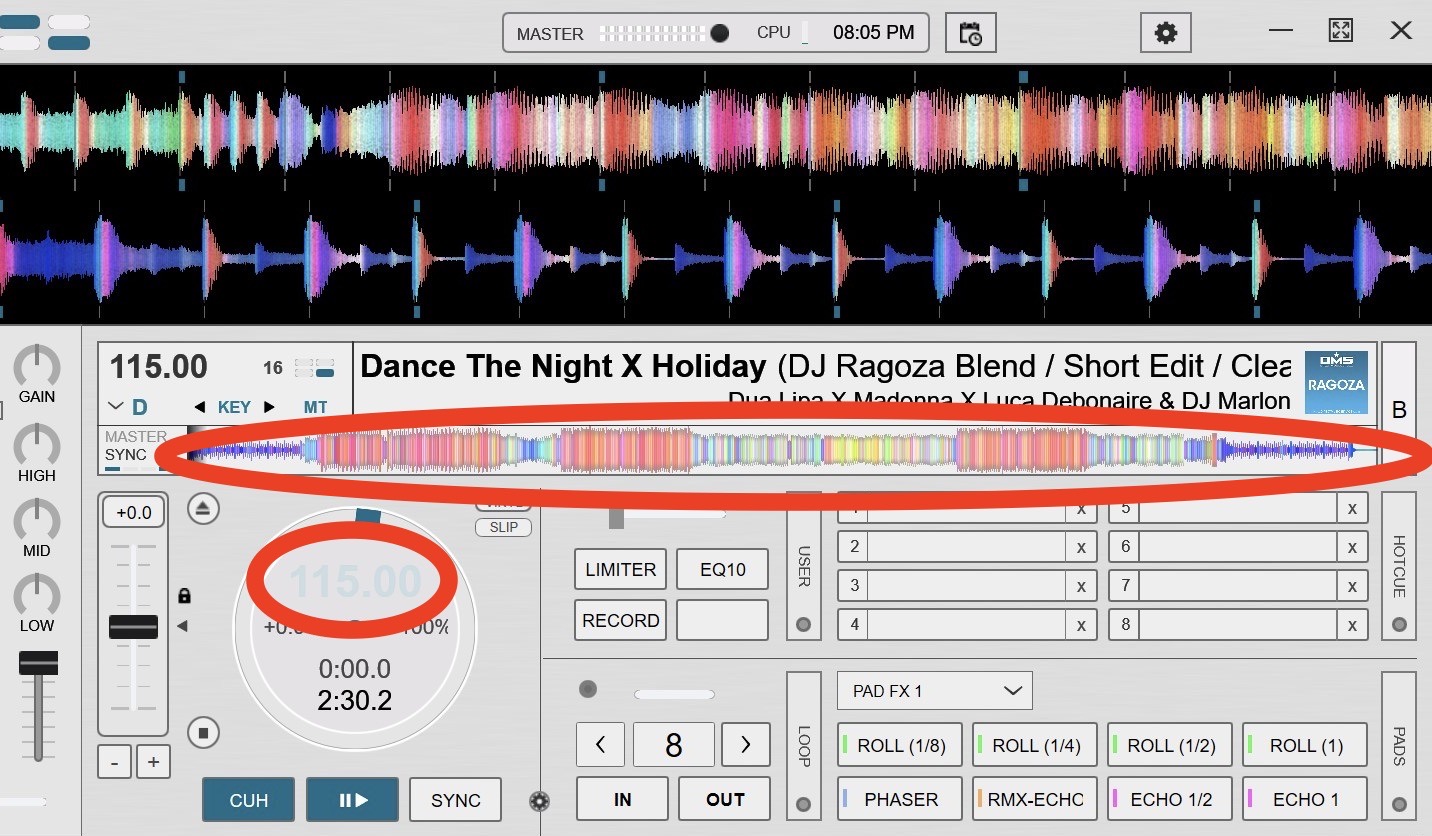The image size is (1432, 836).
Task: Click the MID EQ knob
Action: pyautogui.click(x=37, y=521)
